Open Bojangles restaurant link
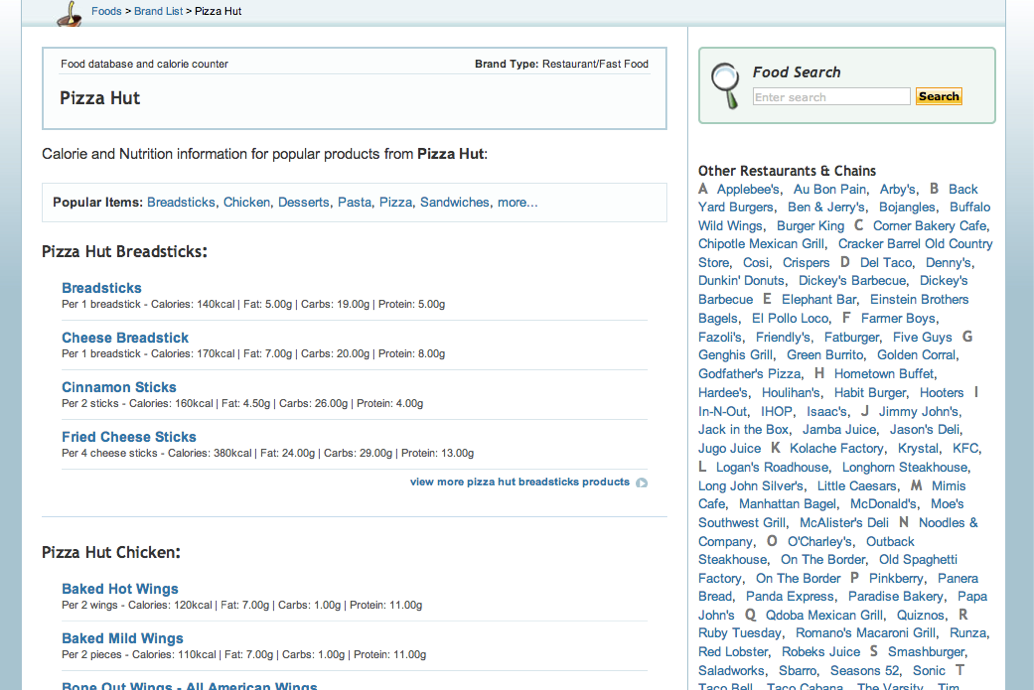Viewport: 1034px width, 690px height. (x=907, y=207)
